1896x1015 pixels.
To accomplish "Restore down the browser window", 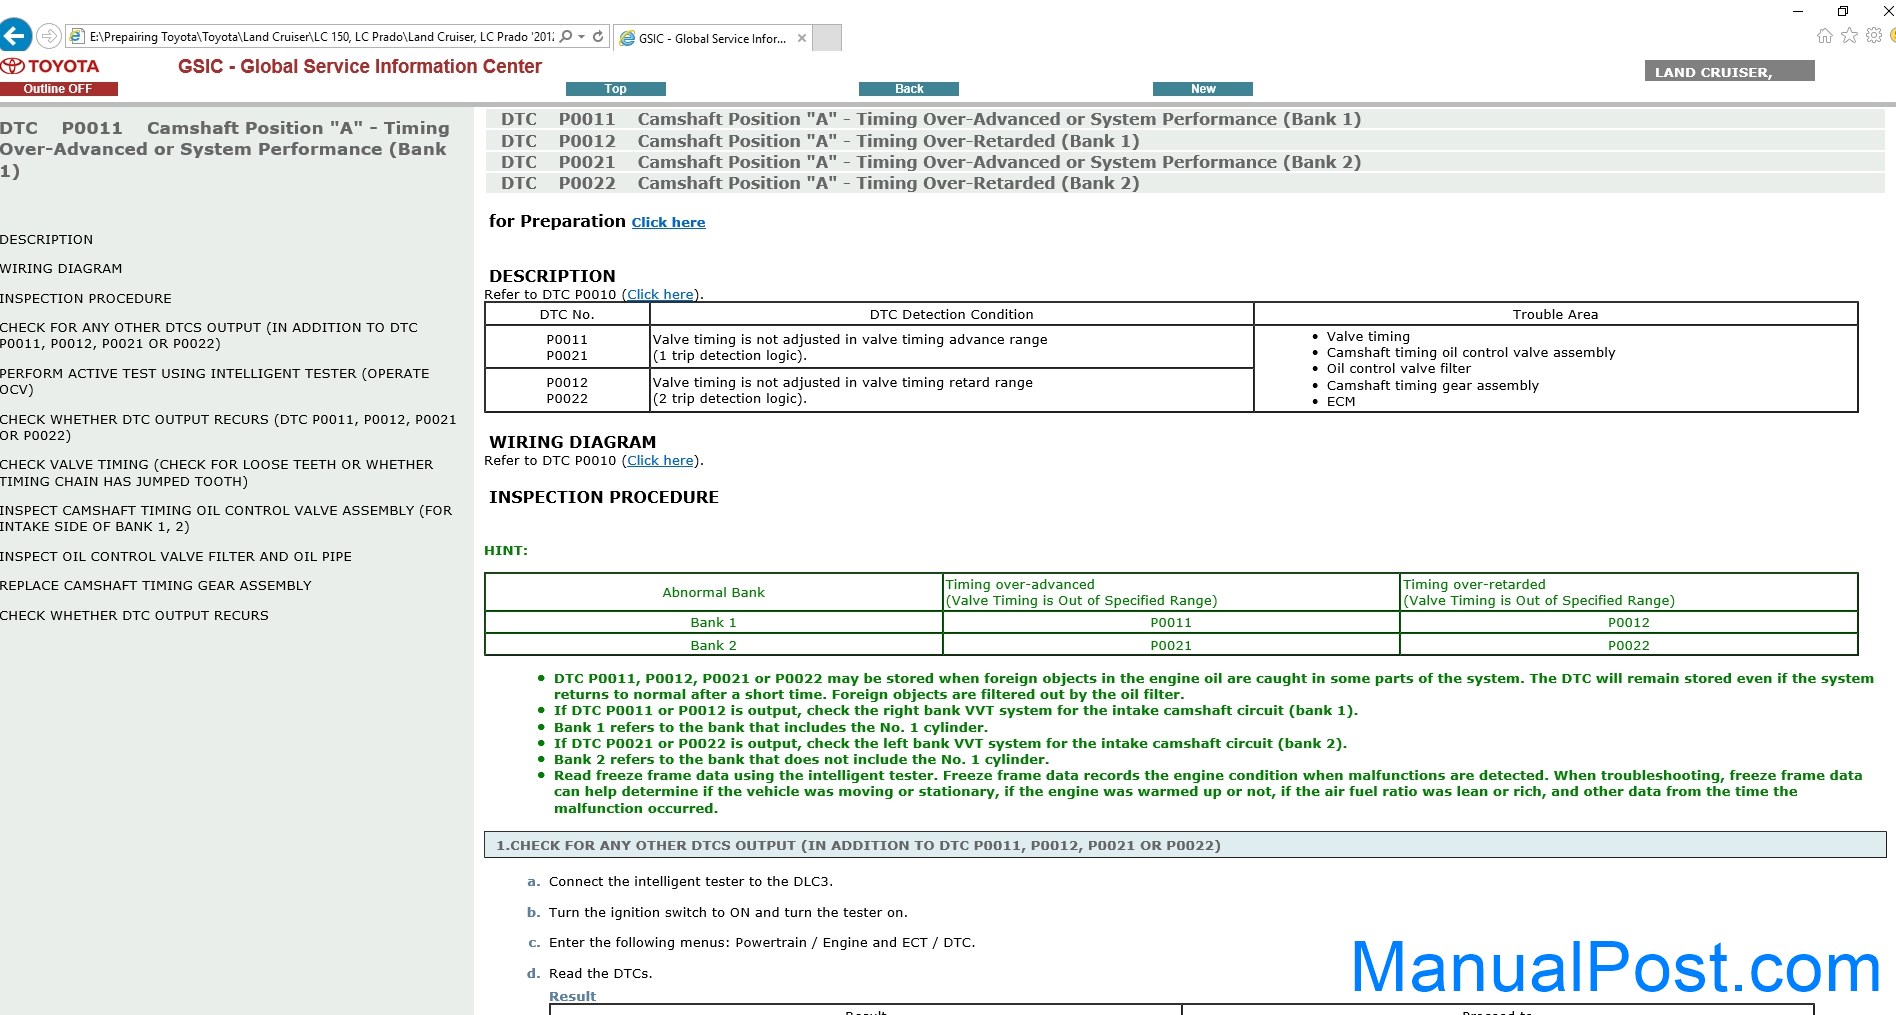I will pyautogui.click(x=1843, y=11).
